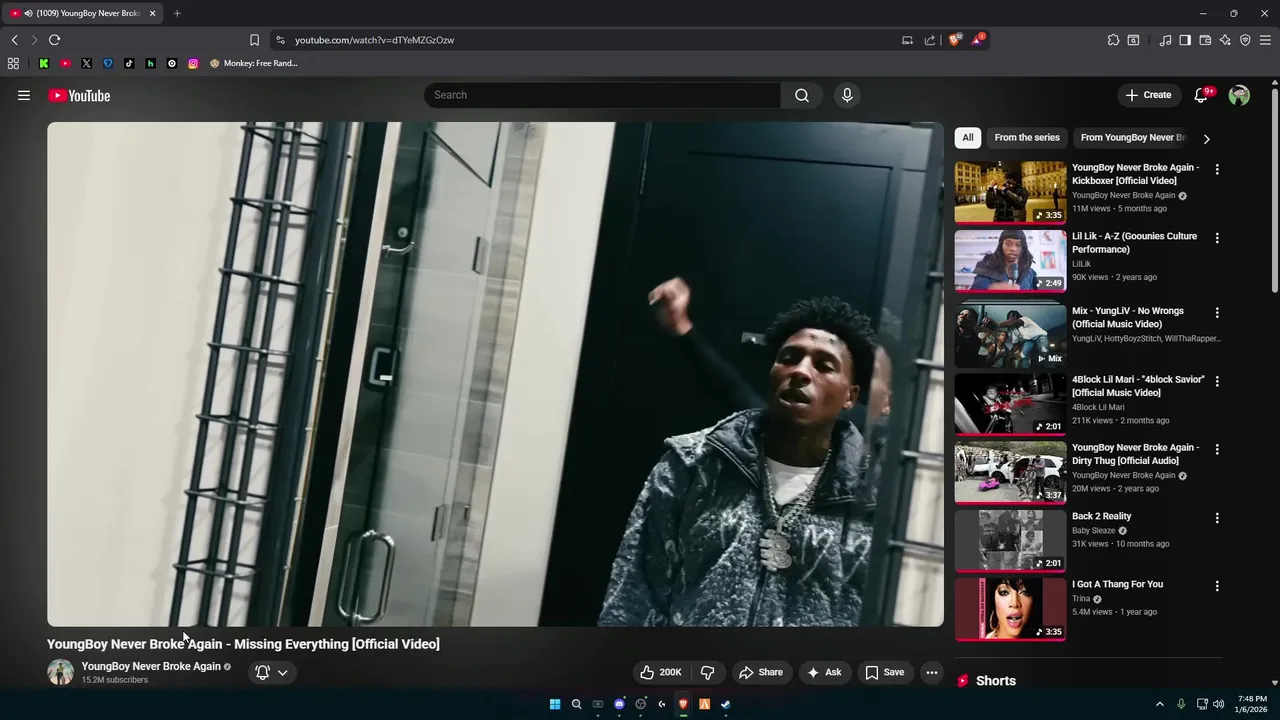Open options for I Got A Thang For You
The image size is (1280, 720).
click(1217, 586)
